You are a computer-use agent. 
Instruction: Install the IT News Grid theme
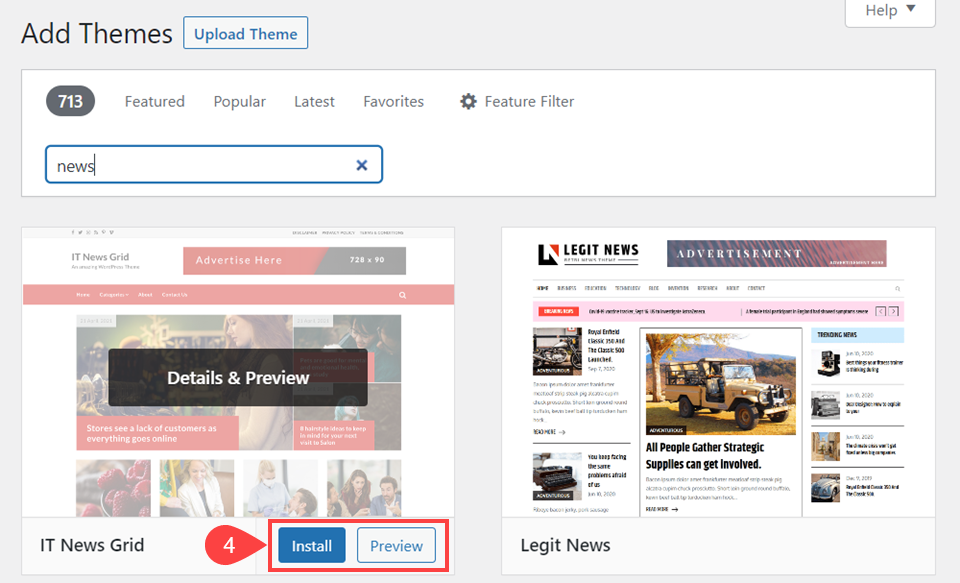[x=311, y=546]
